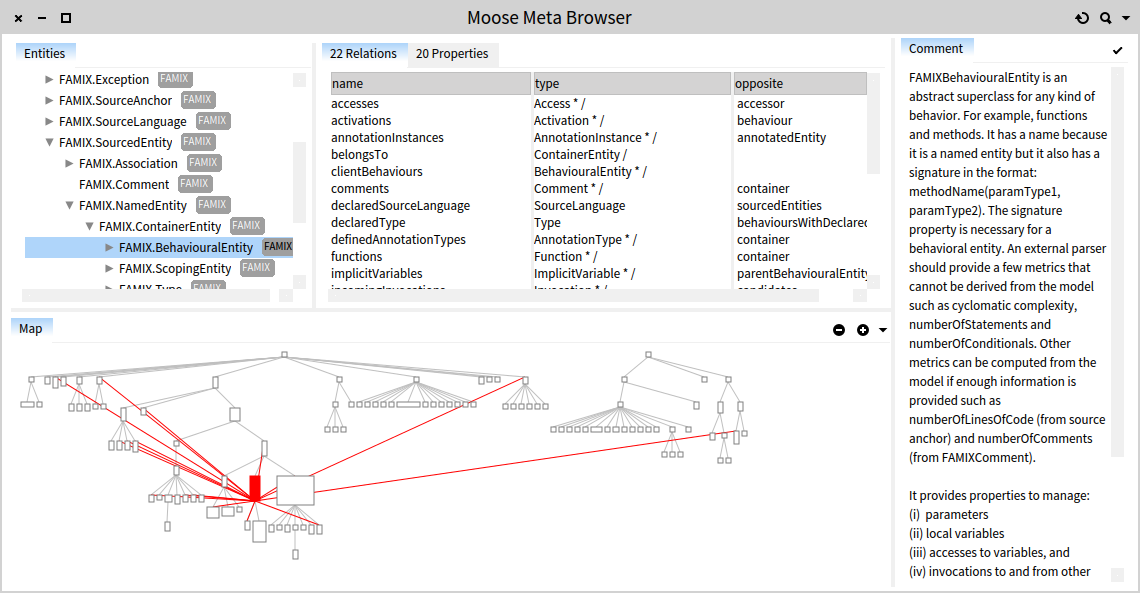Select the FAMIX.SourceLanguage entity
Viewport: 1140px width, 593px height.
pyautogui.click(x=122, y=121)
